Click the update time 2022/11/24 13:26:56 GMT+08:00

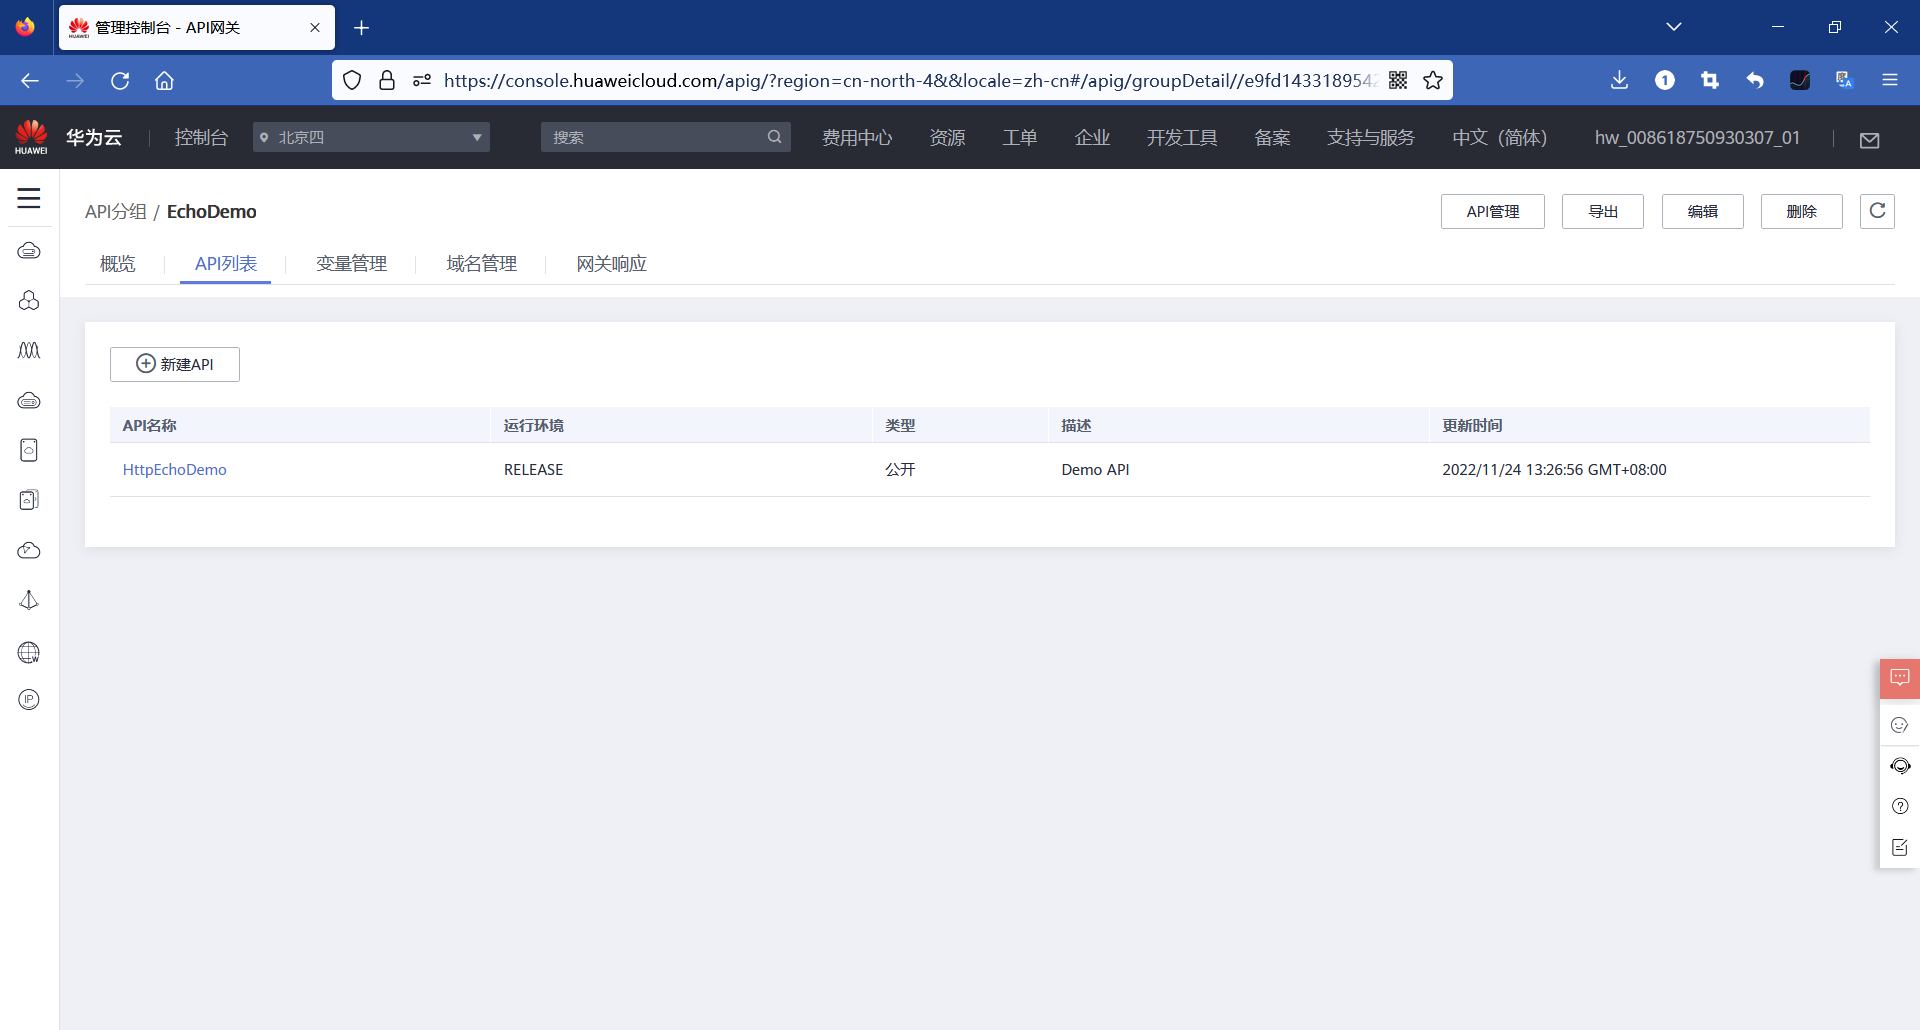click(1554, 469)
